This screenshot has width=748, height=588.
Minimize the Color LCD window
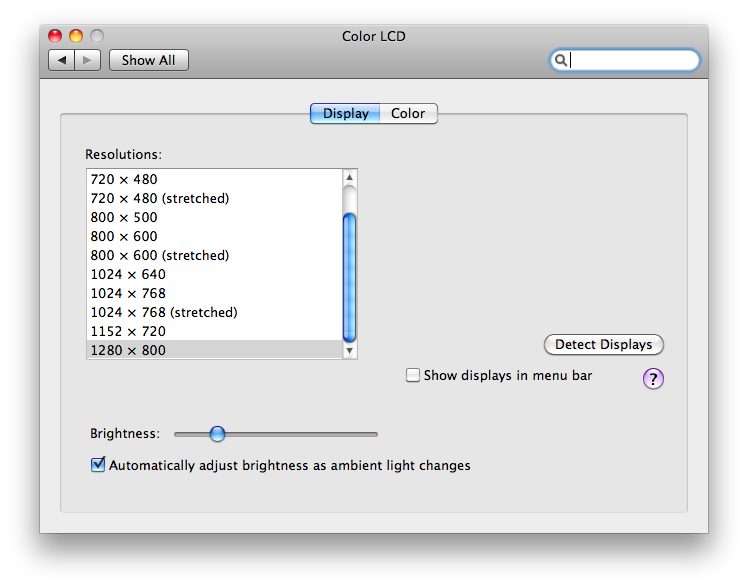tap(76, 36)
